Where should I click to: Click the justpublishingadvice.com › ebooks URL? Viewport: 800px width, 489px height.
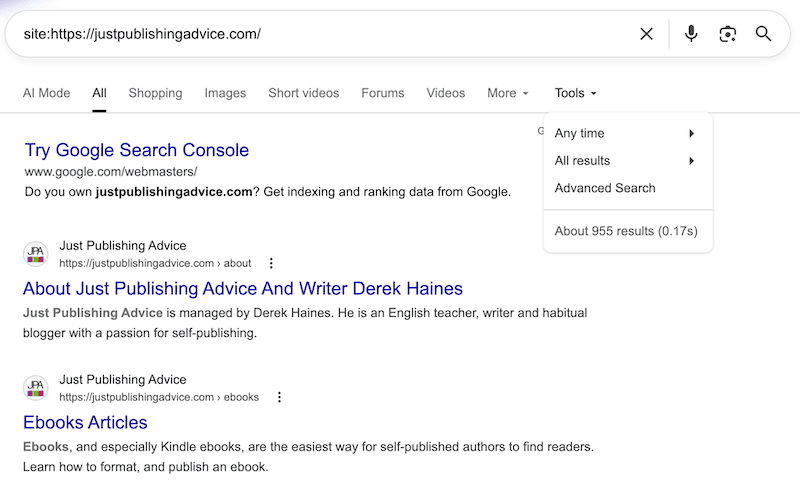(159, 397)
